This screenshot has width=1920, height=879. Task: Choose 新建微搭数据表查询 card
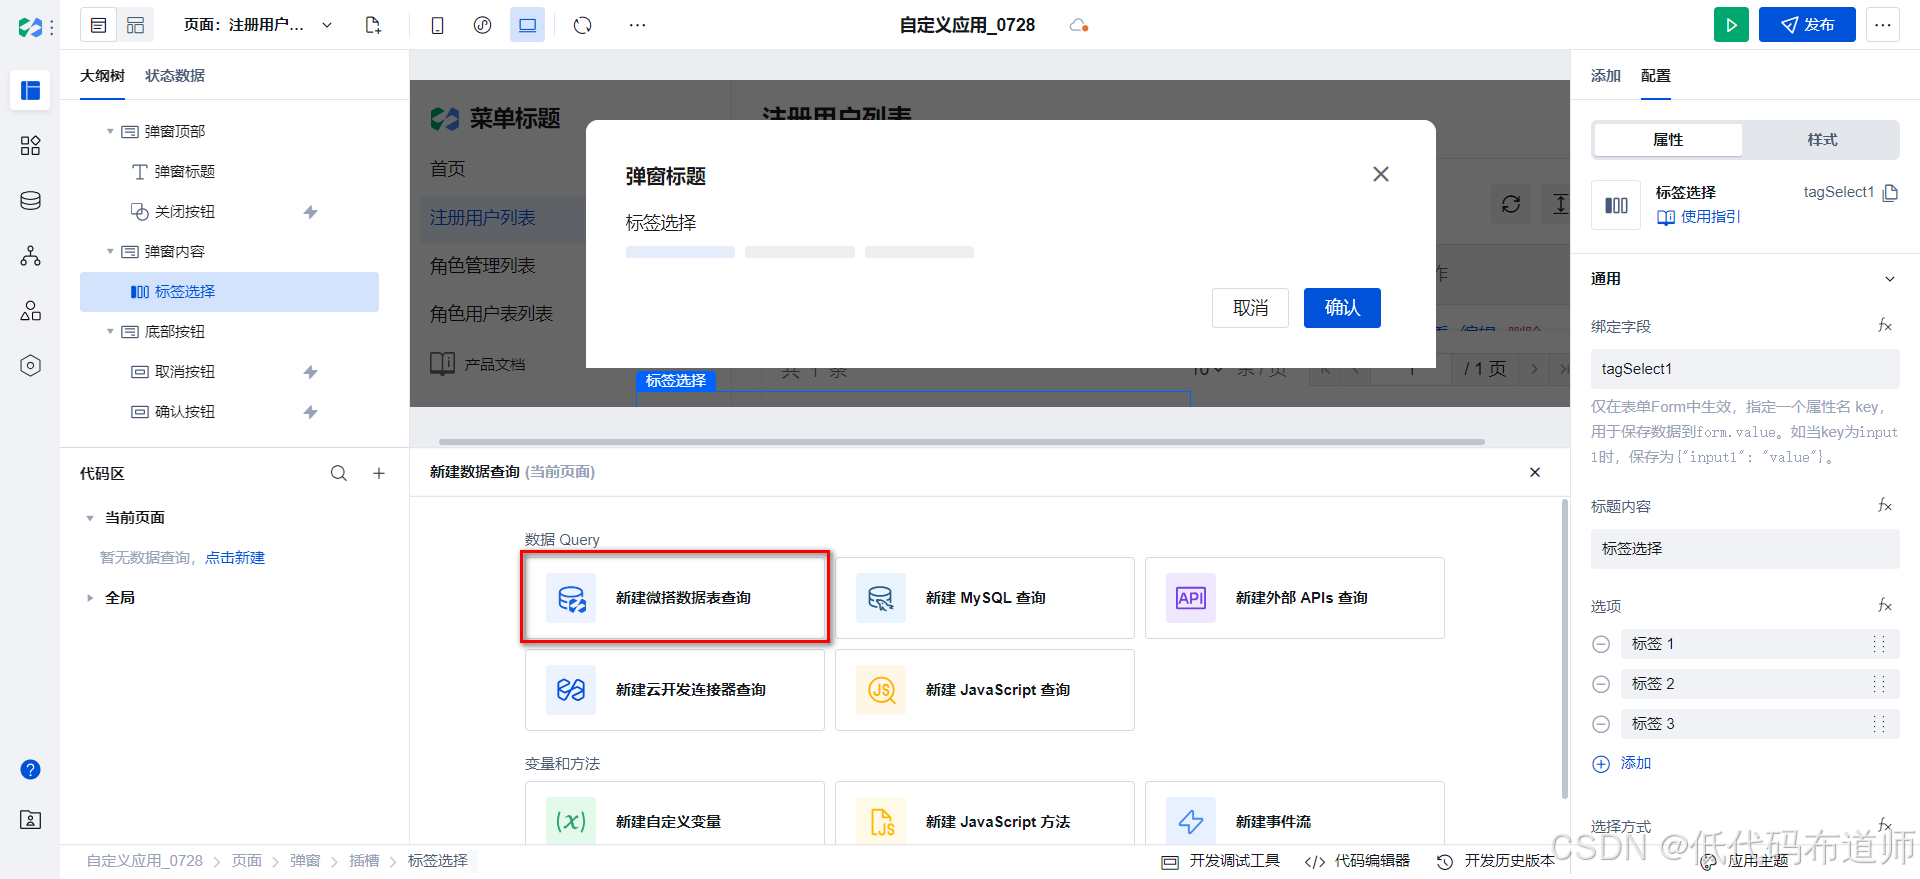coord(675,598)
